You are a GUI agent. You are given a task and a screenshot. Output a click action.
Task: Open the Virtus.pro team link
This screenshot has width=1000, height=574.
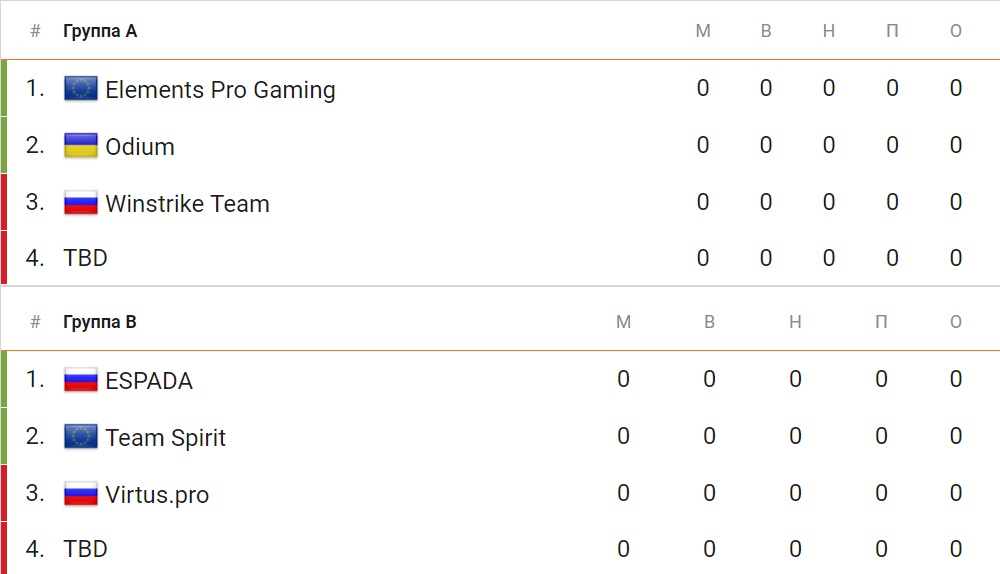tap(157, 495)
